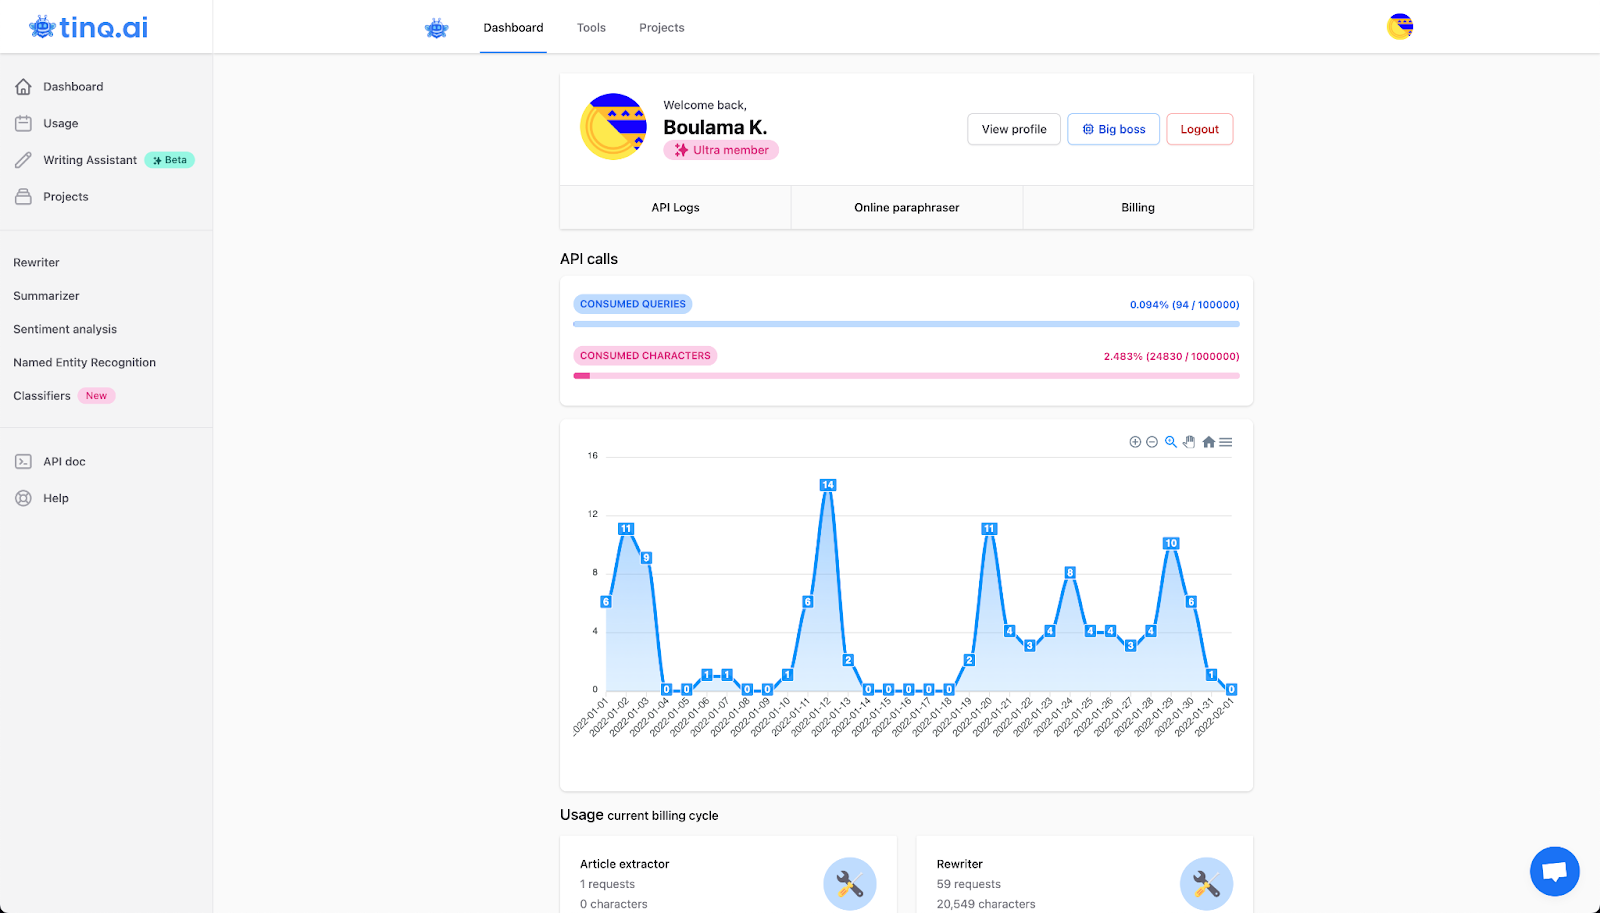Activate chart pan hand tool
This screenshot has width=1600, height=913.
click(1189, 442)
